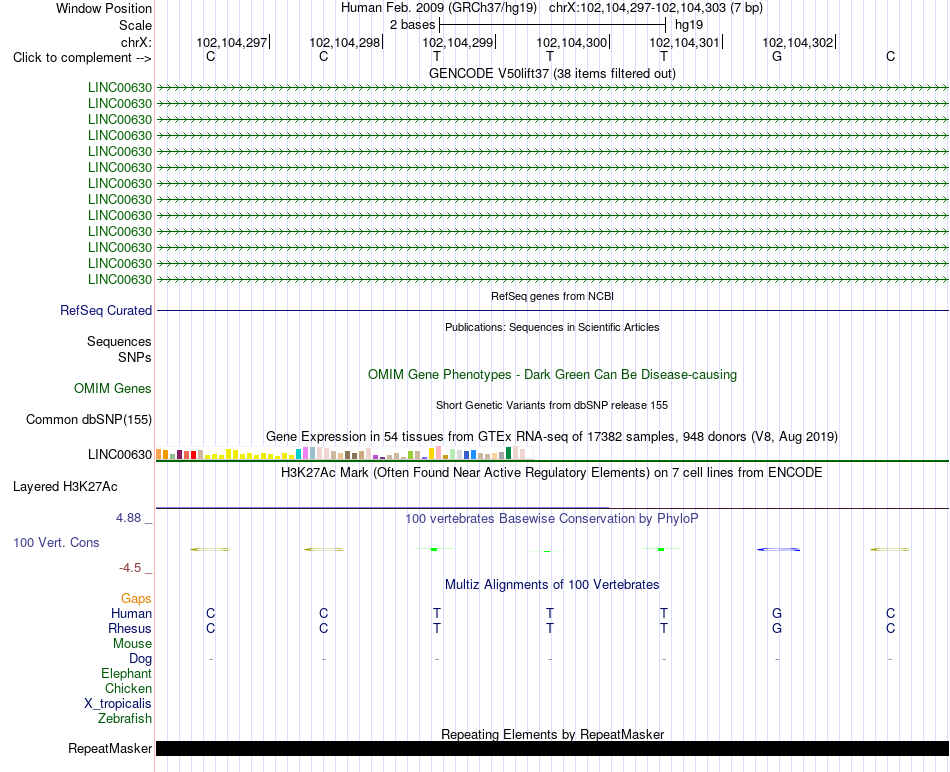Viewport: 950px width, 772px height.
Task: Click the coordinate label 102,104,298
Action: point(344,42)
